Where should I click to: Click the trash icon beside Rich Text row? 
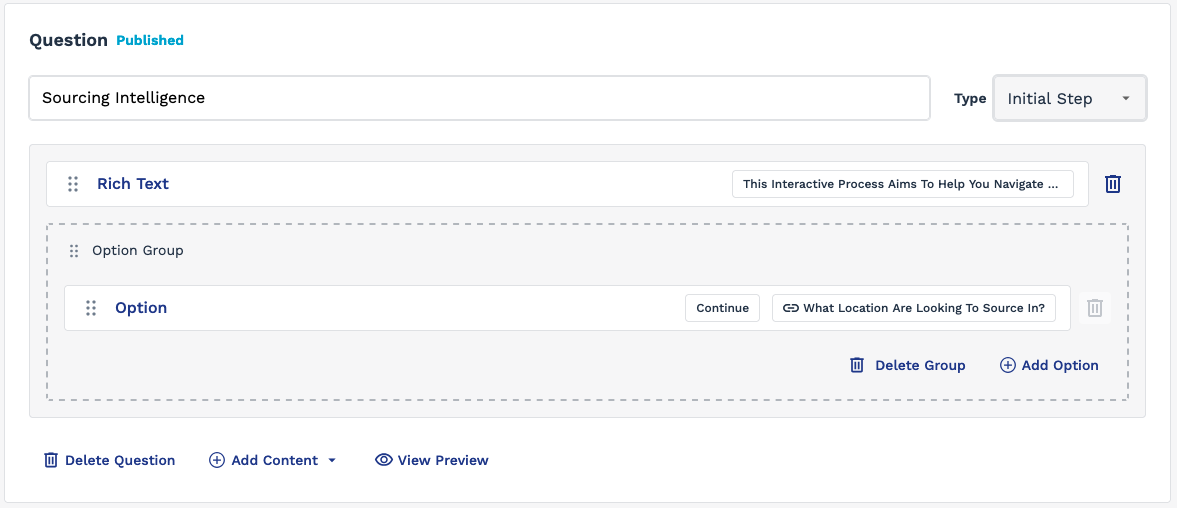tap(1112, 184)
